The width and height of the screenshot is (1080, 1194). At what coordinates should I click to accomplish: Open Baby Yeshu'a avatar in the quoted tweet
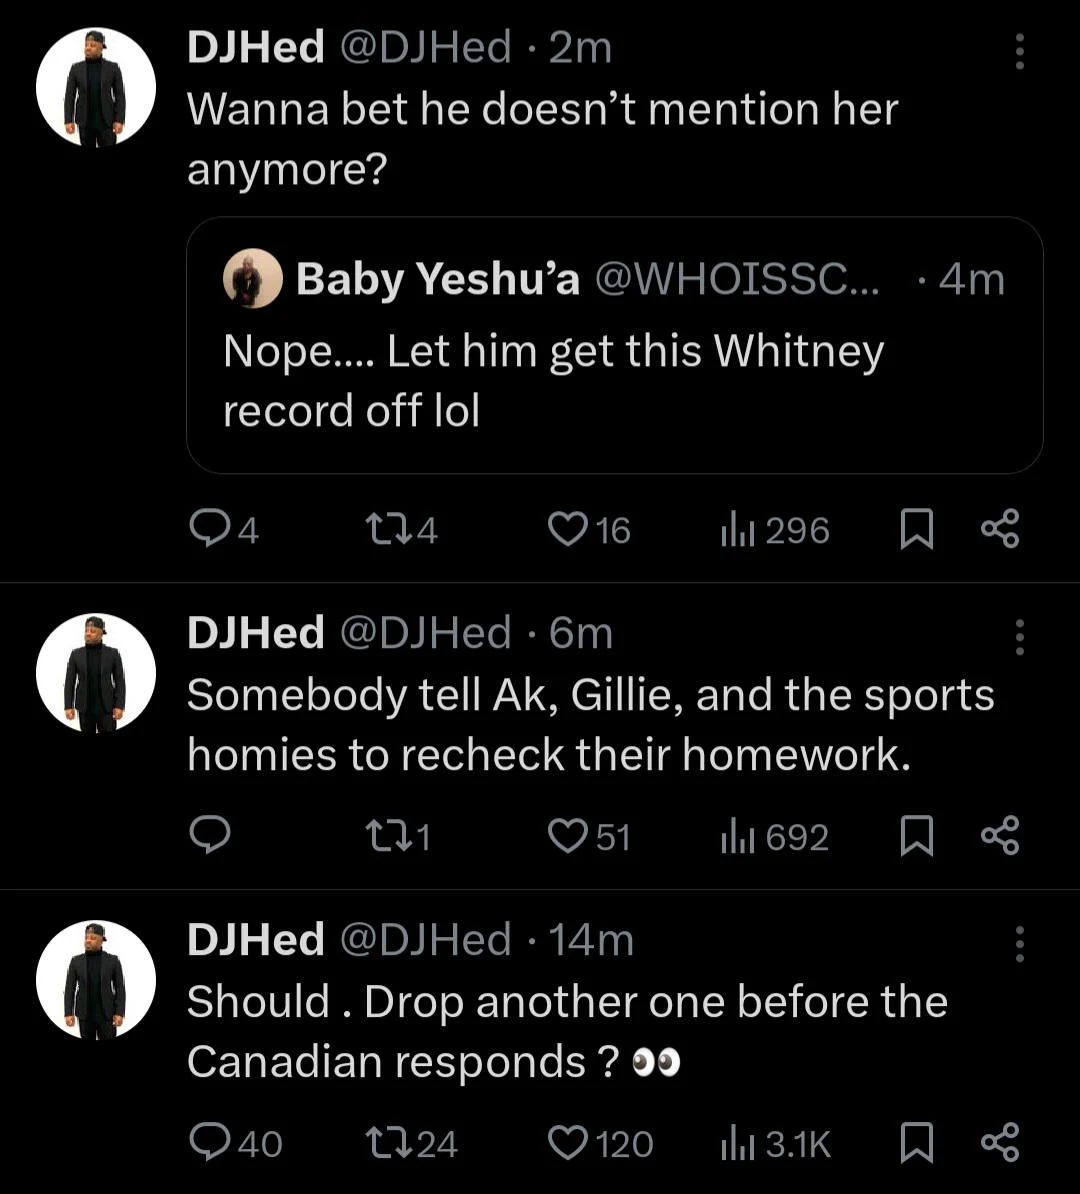(252, 278)
